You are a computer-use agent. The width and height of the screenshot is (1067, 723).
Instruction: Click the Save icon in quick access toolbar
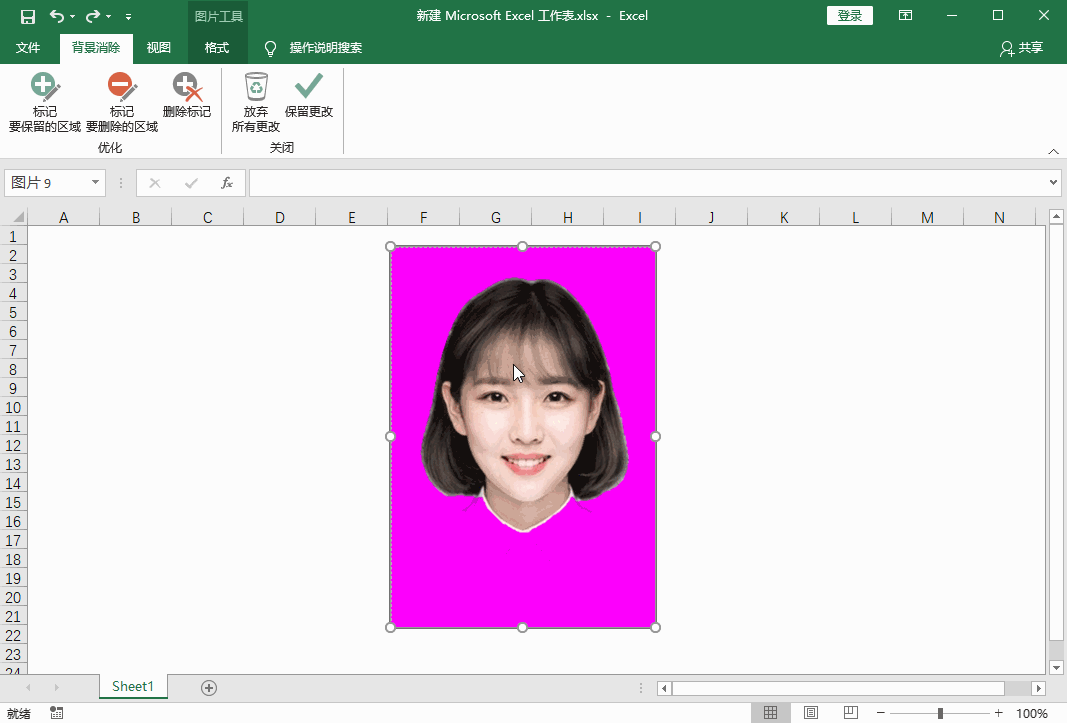coord(28,16)
